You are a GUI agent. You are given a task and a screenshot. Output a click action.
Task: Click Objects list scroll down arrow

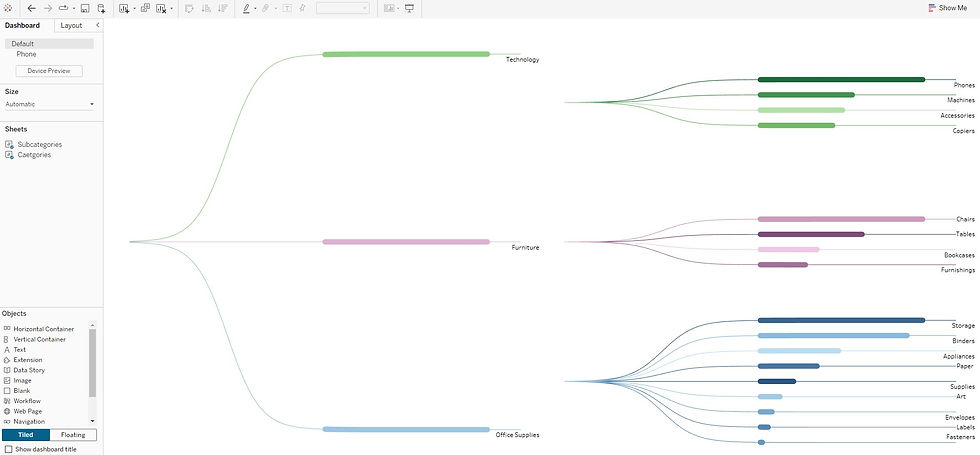coord(93,422)
